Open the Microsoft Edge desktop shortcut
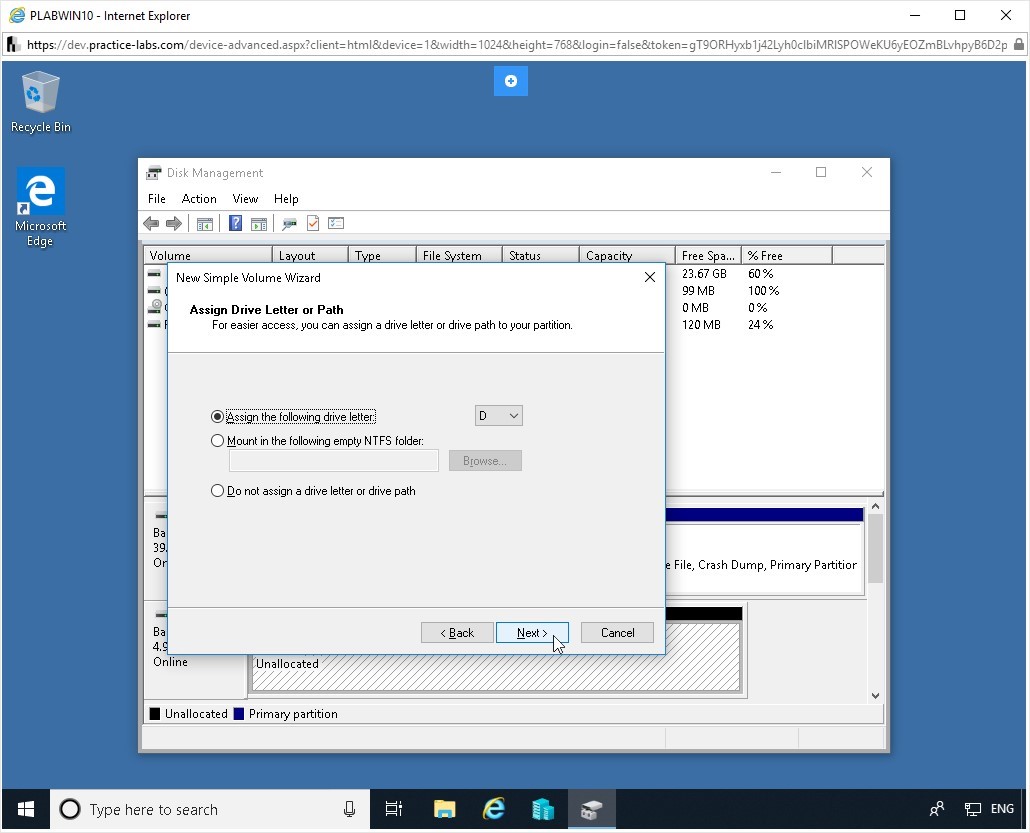 point(40,207)
